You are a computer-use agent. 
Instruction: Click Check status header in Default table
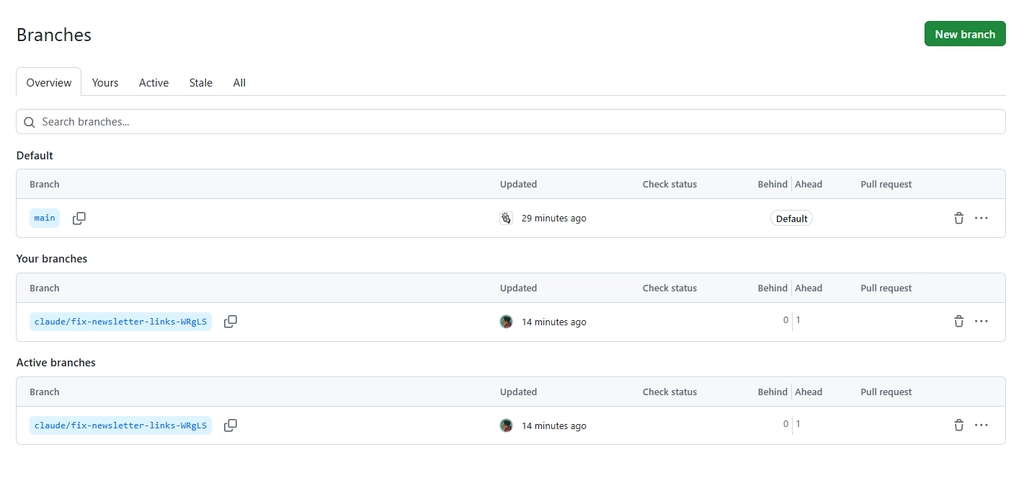[669, 184]
